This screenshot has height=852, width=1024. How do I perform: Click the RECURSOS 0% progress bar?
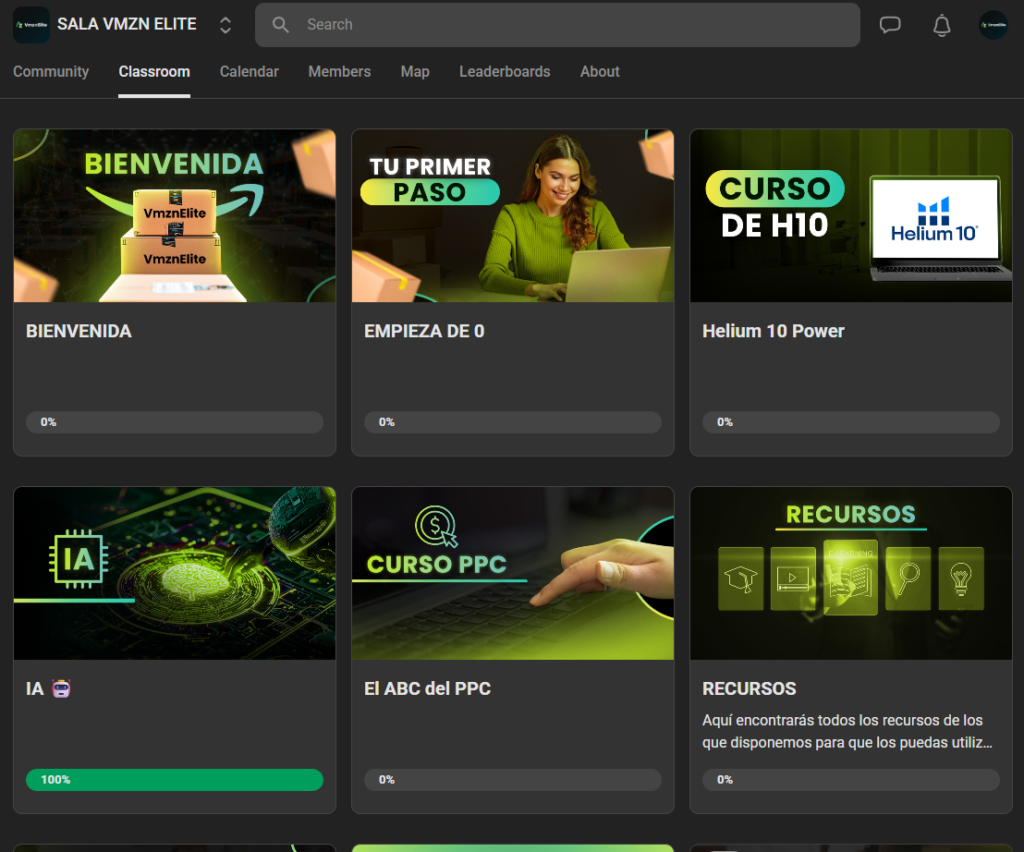851,780
